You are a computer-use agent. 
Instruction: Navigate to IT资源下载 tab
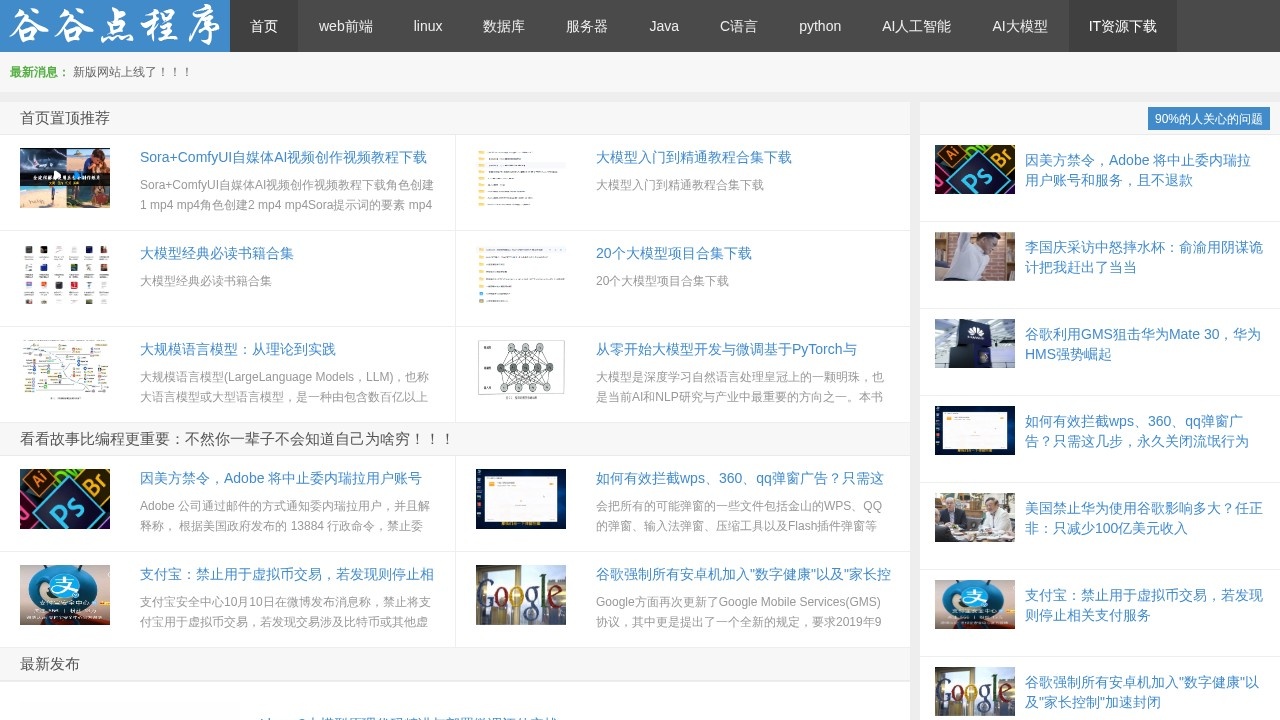click(1122, 26)
